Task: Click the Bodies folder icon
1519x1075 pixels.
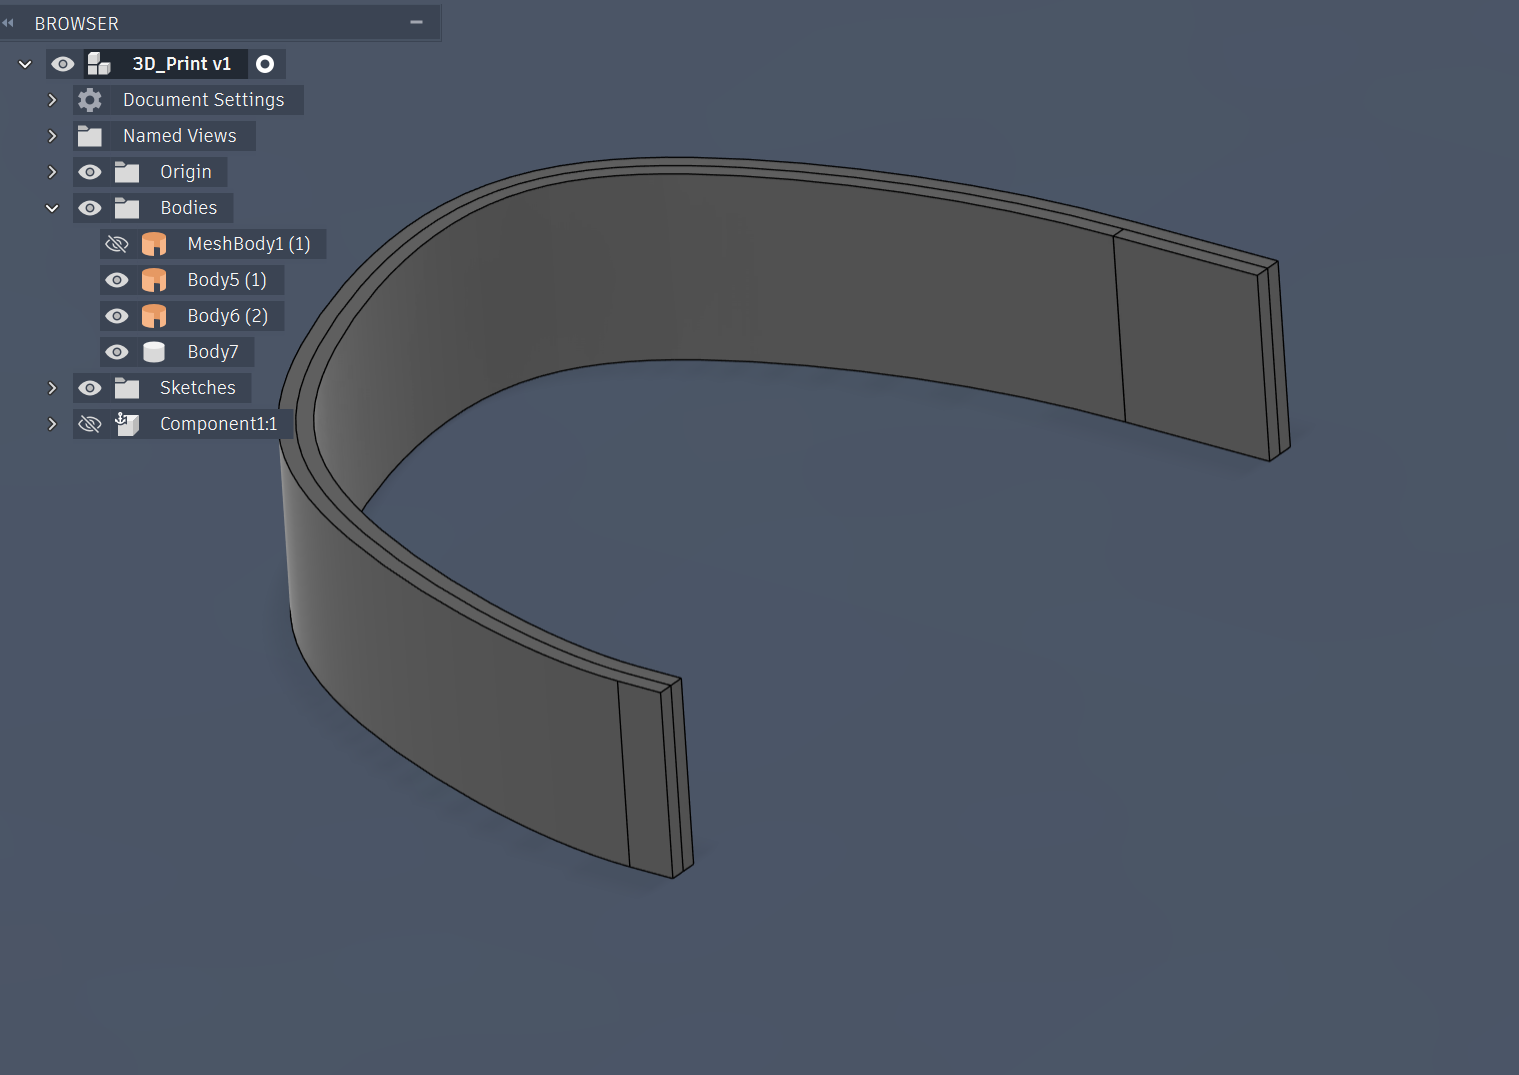Action: click(127, 208)
